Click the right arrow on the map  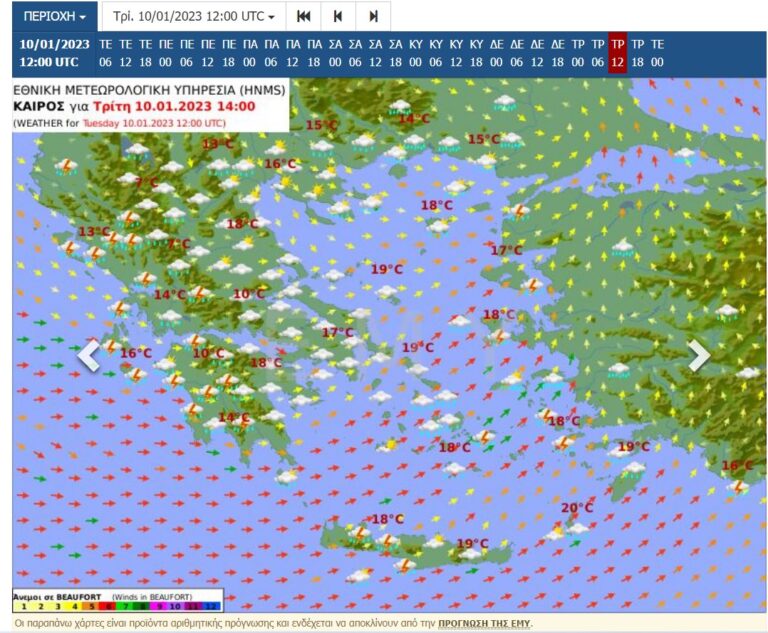click(x=699, y=355)
